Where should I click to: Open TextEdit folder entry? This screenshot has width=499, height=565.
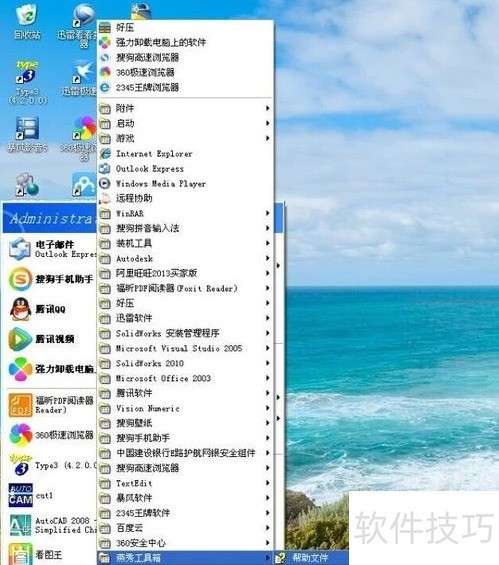click(185, 484)
